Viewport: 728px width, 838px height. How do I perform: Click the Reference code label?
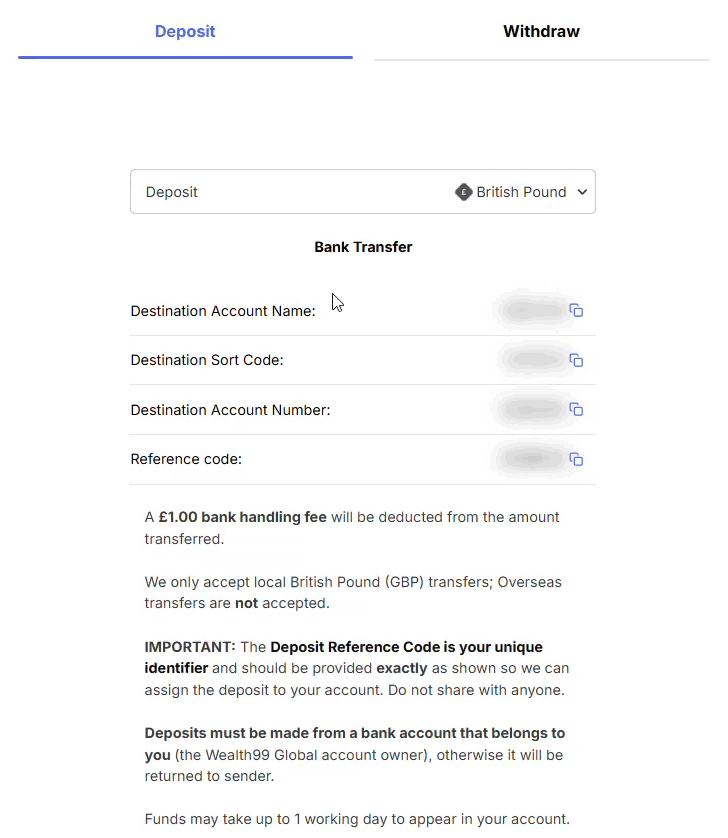(x=186, y=460)
